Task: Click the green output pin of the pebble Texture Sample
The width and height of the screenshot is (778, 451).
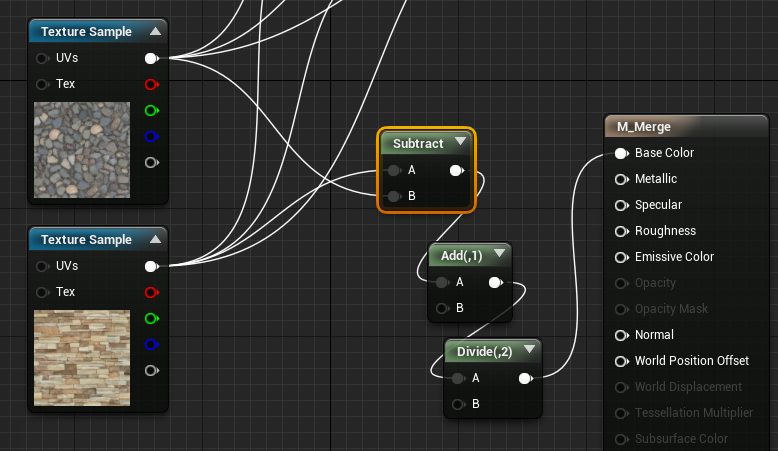Action: click(x=151, y=110)
